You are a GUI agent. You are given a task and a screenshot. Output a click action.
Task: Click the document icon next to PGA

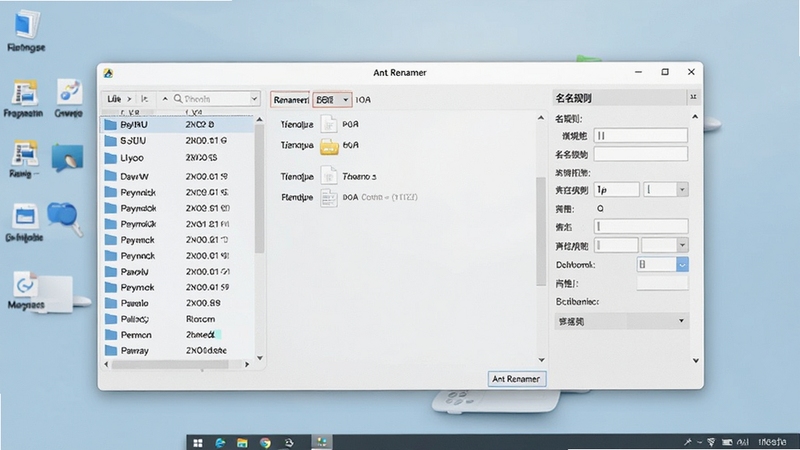pos(329,124)
